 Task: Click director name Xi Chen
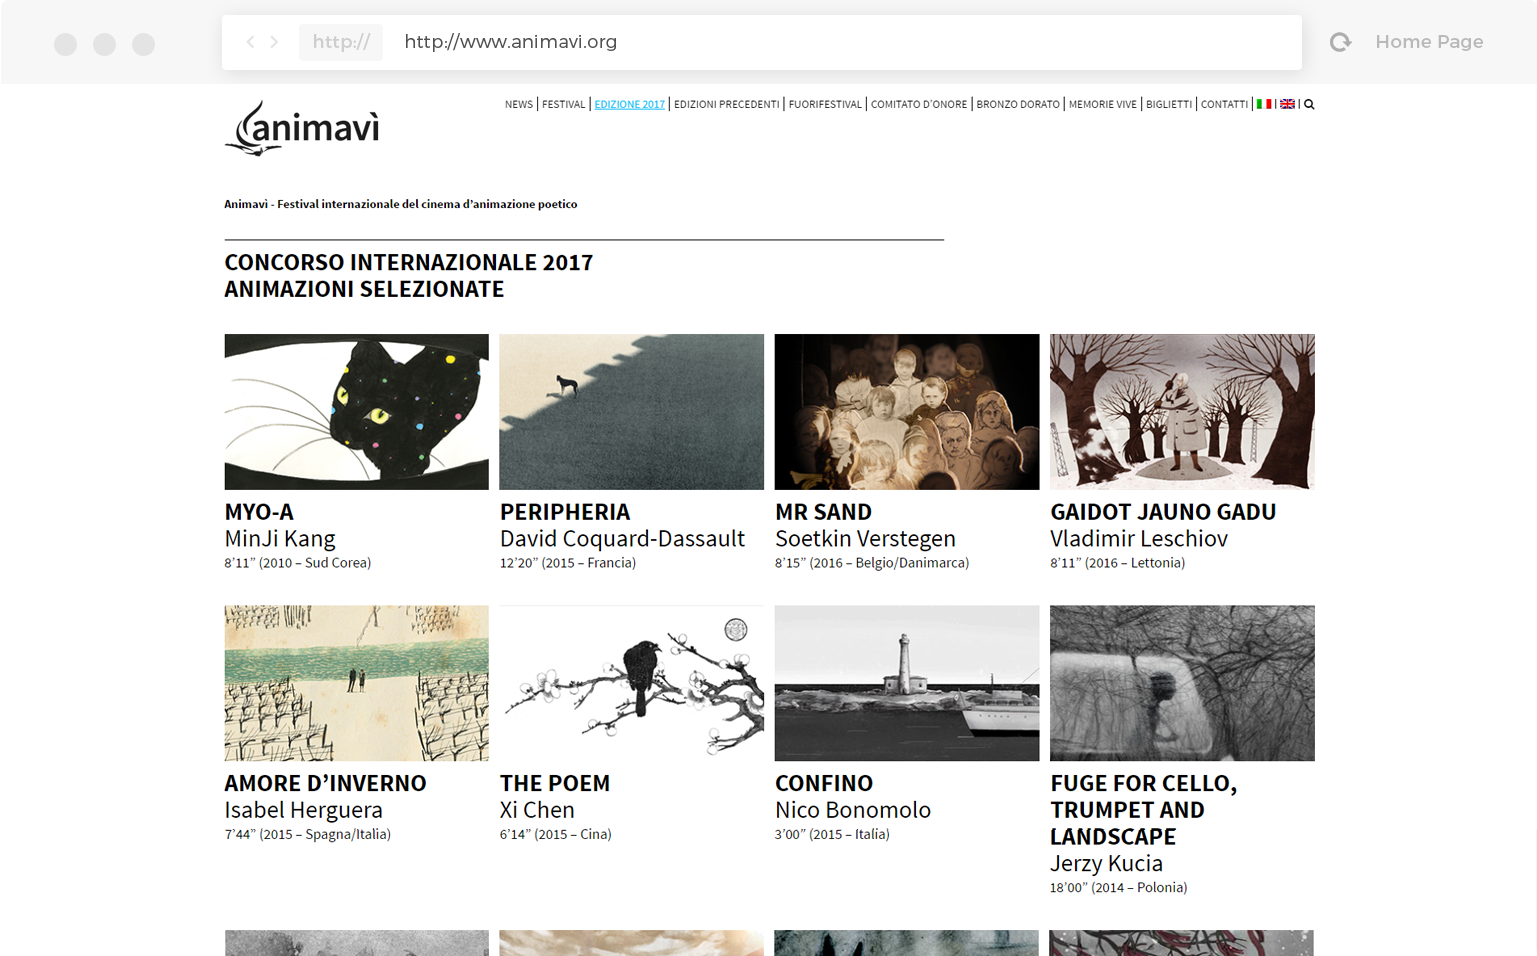click(537, 810)
